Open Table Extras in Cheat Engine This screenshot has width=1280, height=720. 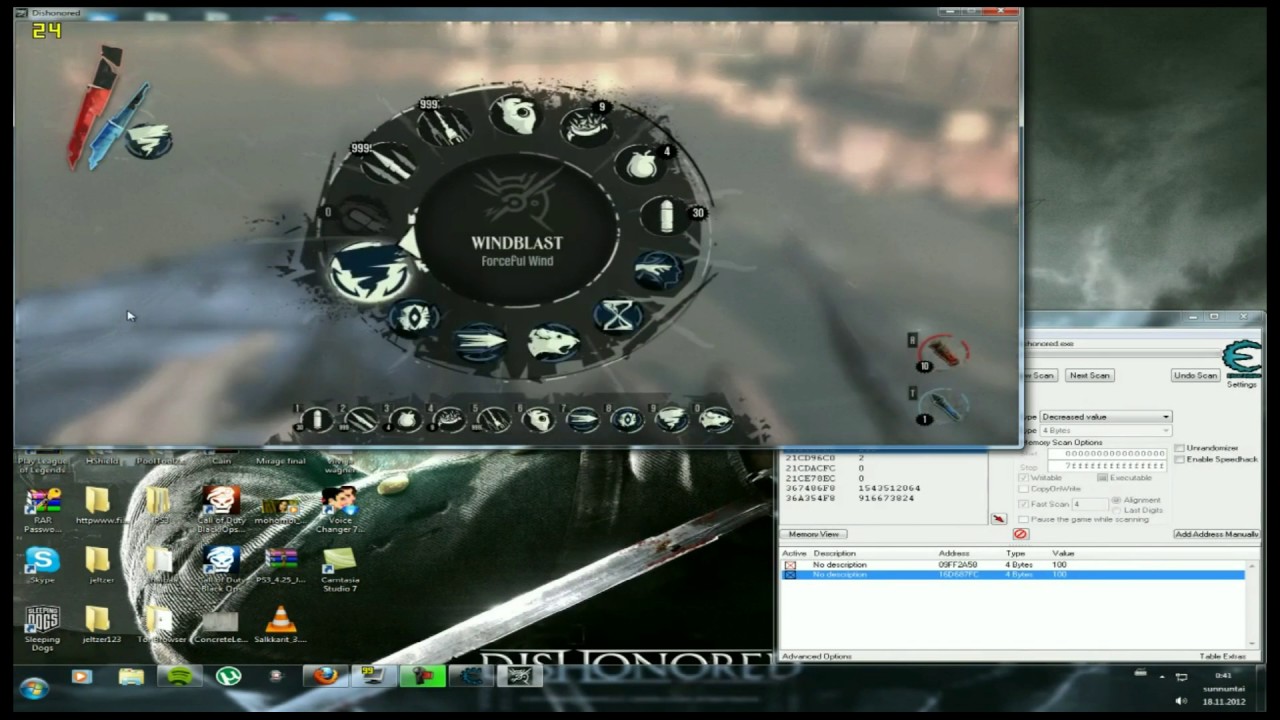(x=1223, y=656)
